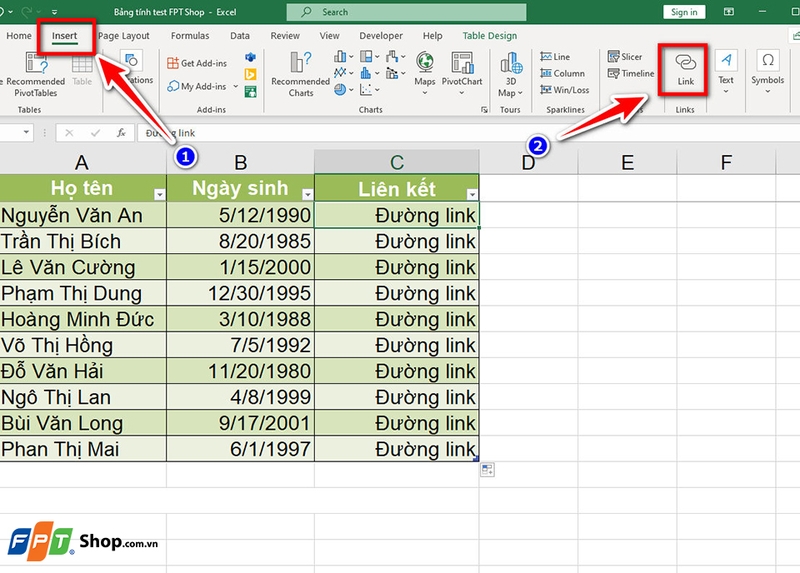Switch to the Review tab
The width and height of the screenshot is (800, 573).
(x=285, y=36)
